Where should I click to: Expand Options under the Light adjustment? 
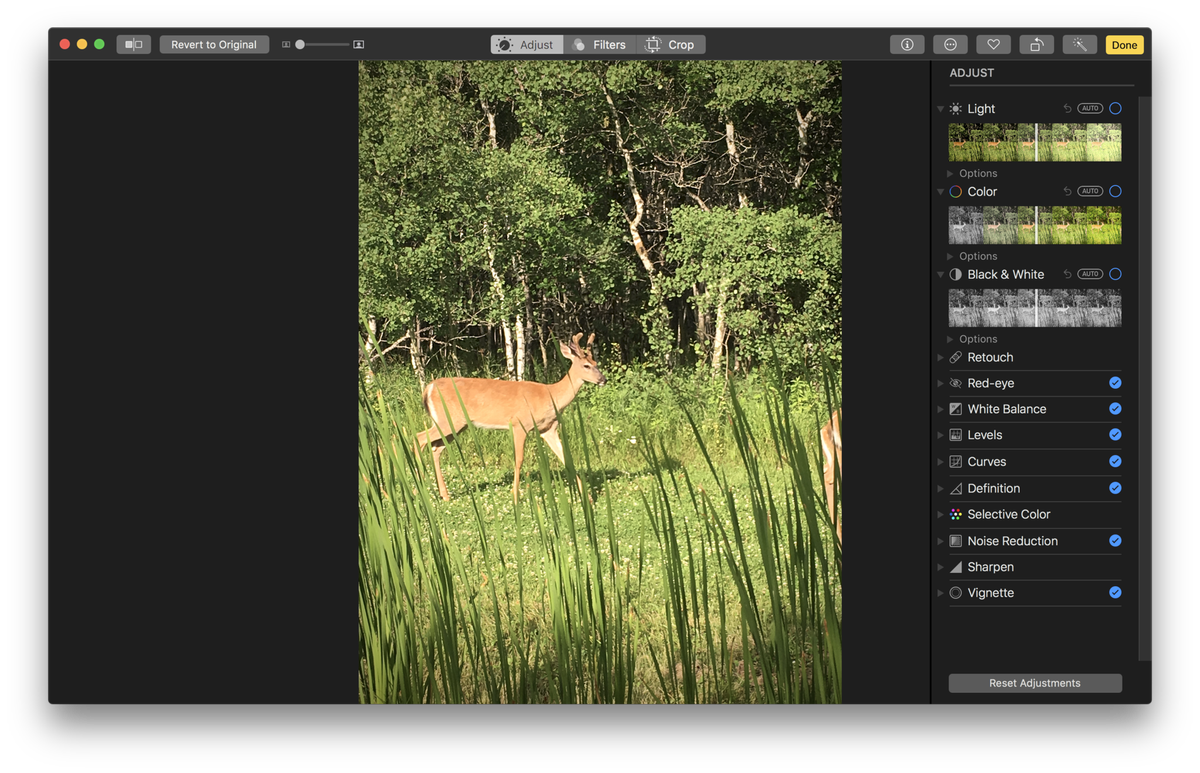(976, 173)
